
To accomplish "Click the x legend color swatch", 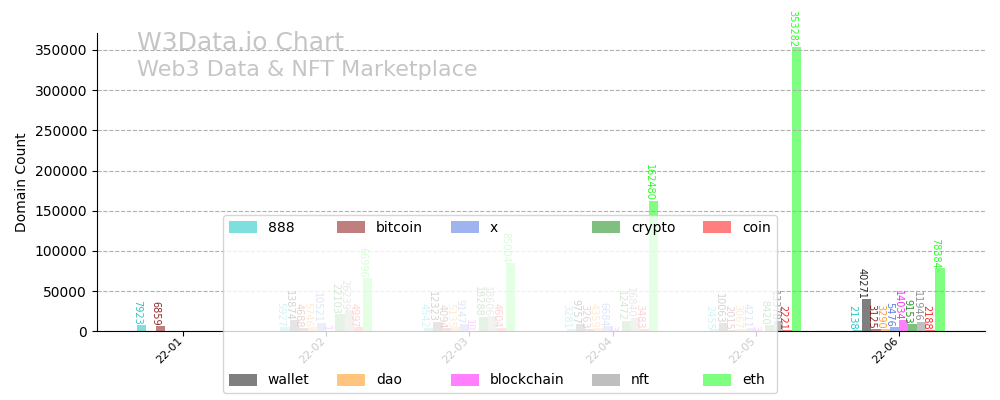I will pyautogui.click(x=465, y=228).
